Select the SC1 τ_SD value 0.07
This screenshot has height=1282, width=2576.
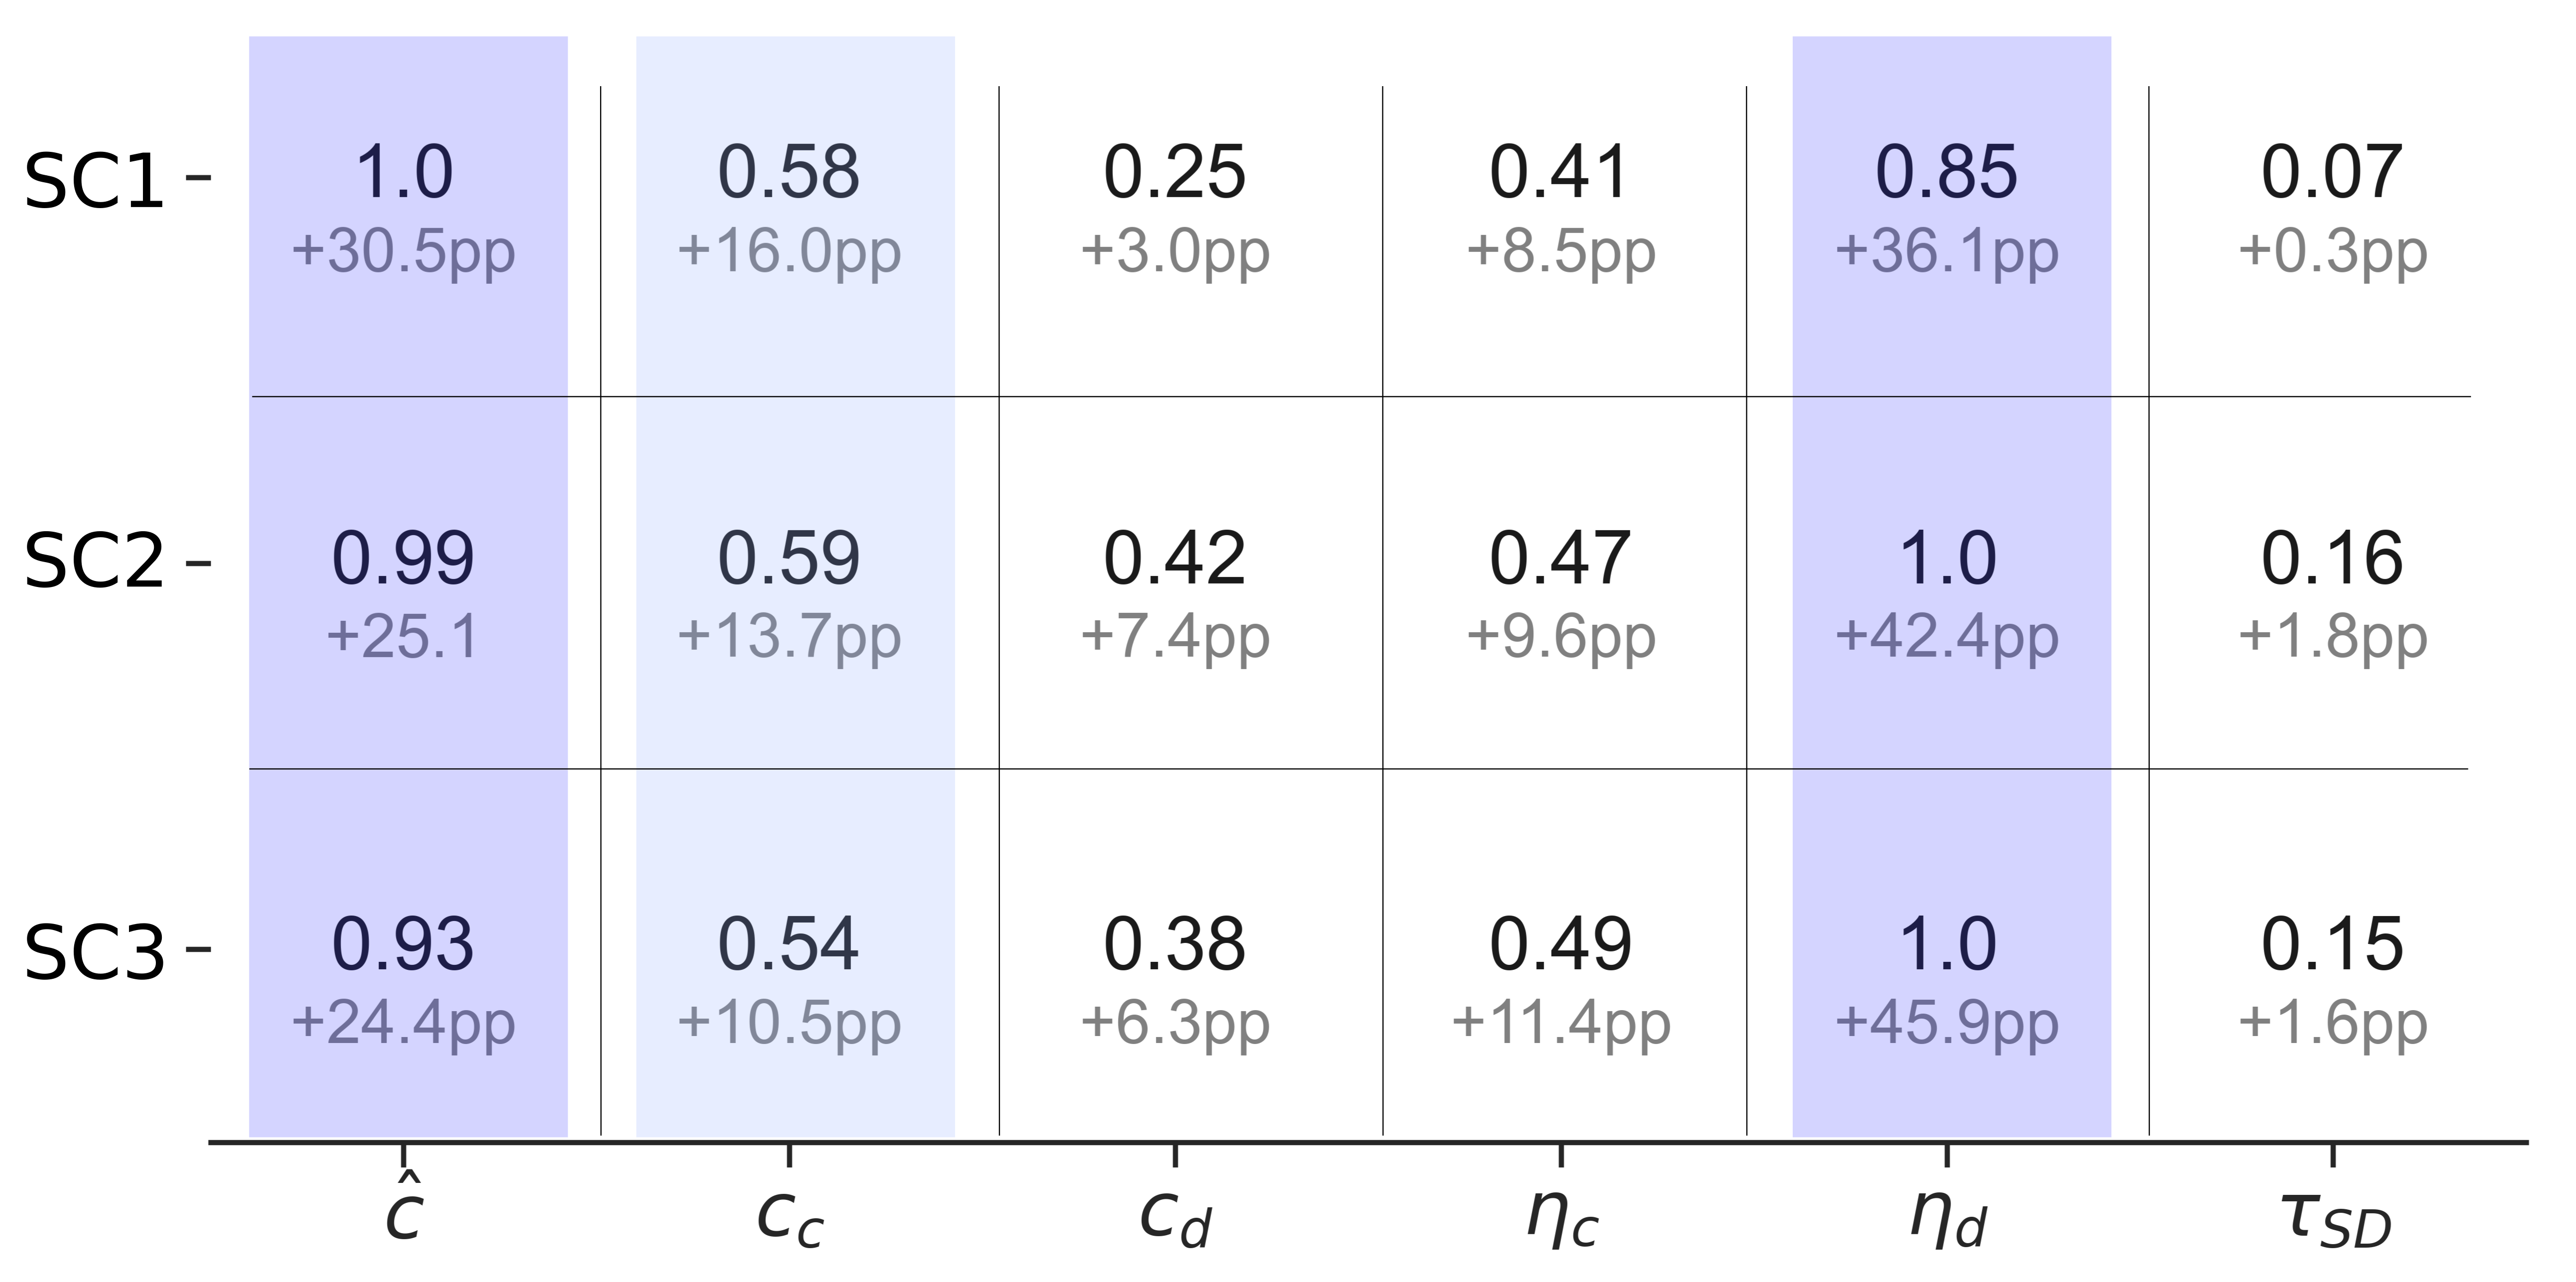[2332, 173]
